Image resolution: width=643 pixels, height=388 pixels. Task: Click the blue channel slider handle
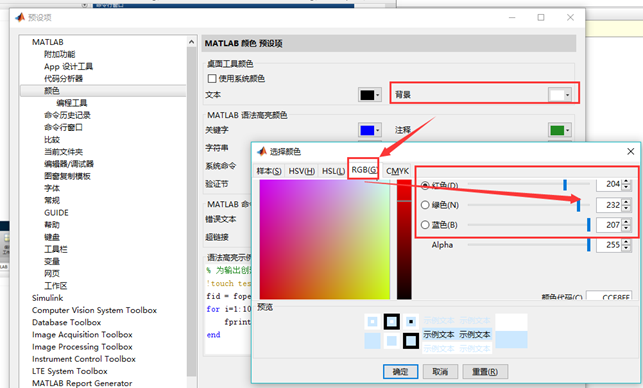[588, 225]
